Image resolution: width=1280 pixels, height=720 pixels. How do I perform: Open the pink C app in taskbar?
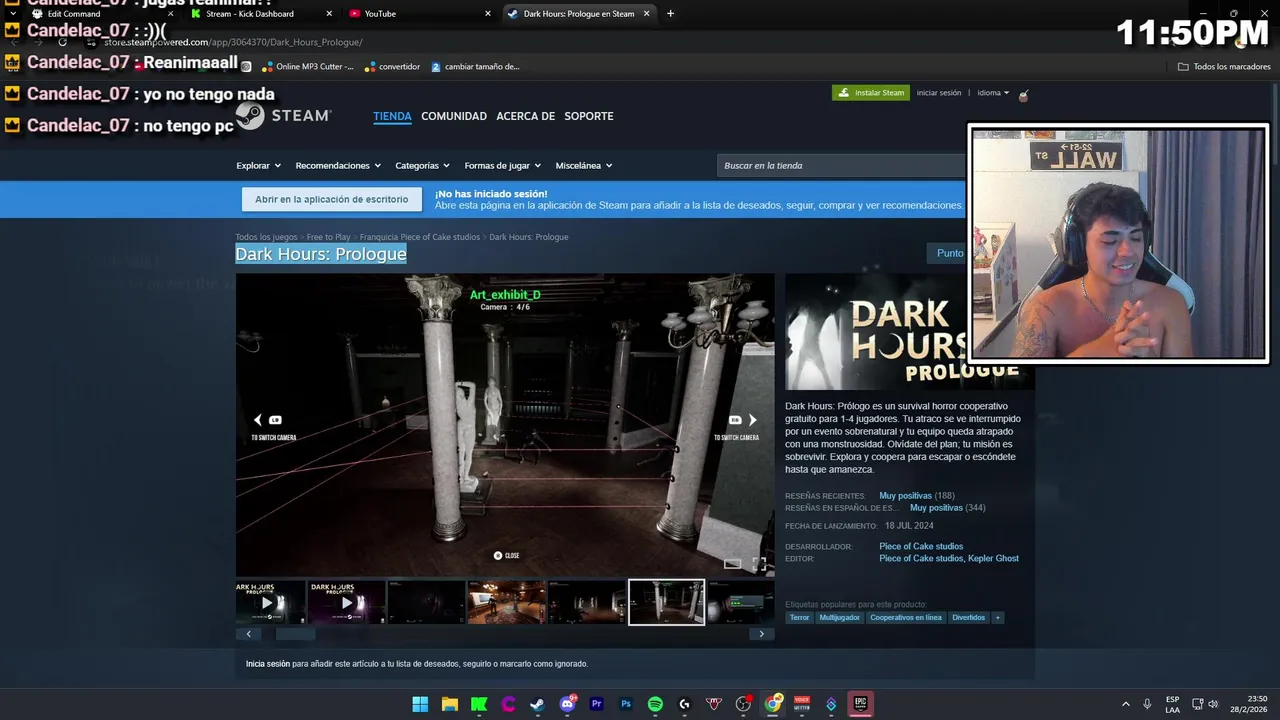click(x=509, y=704)
